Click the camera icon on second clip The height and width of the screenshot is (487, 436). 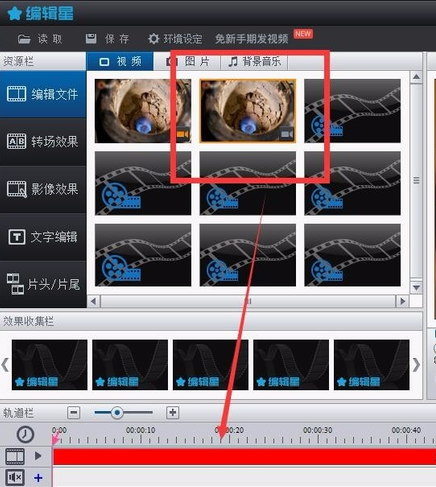[x=287, y=134]
